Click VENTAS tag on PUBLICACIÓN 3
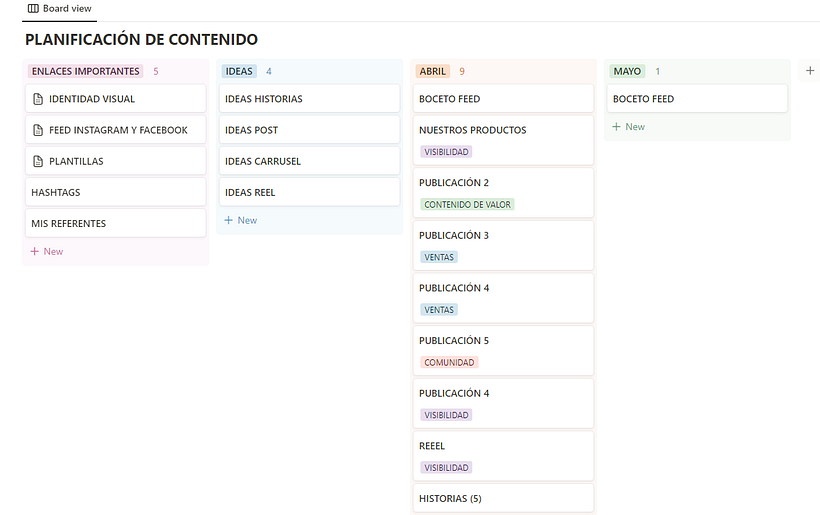This screenshot has height=515, width=820. tap(439, 257)
